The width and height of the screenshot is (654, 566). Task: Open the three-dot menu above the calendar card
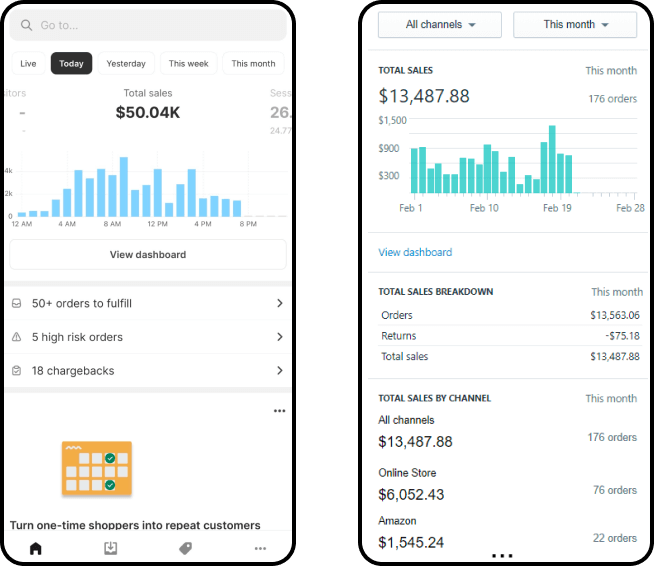[x=279, y=411]
